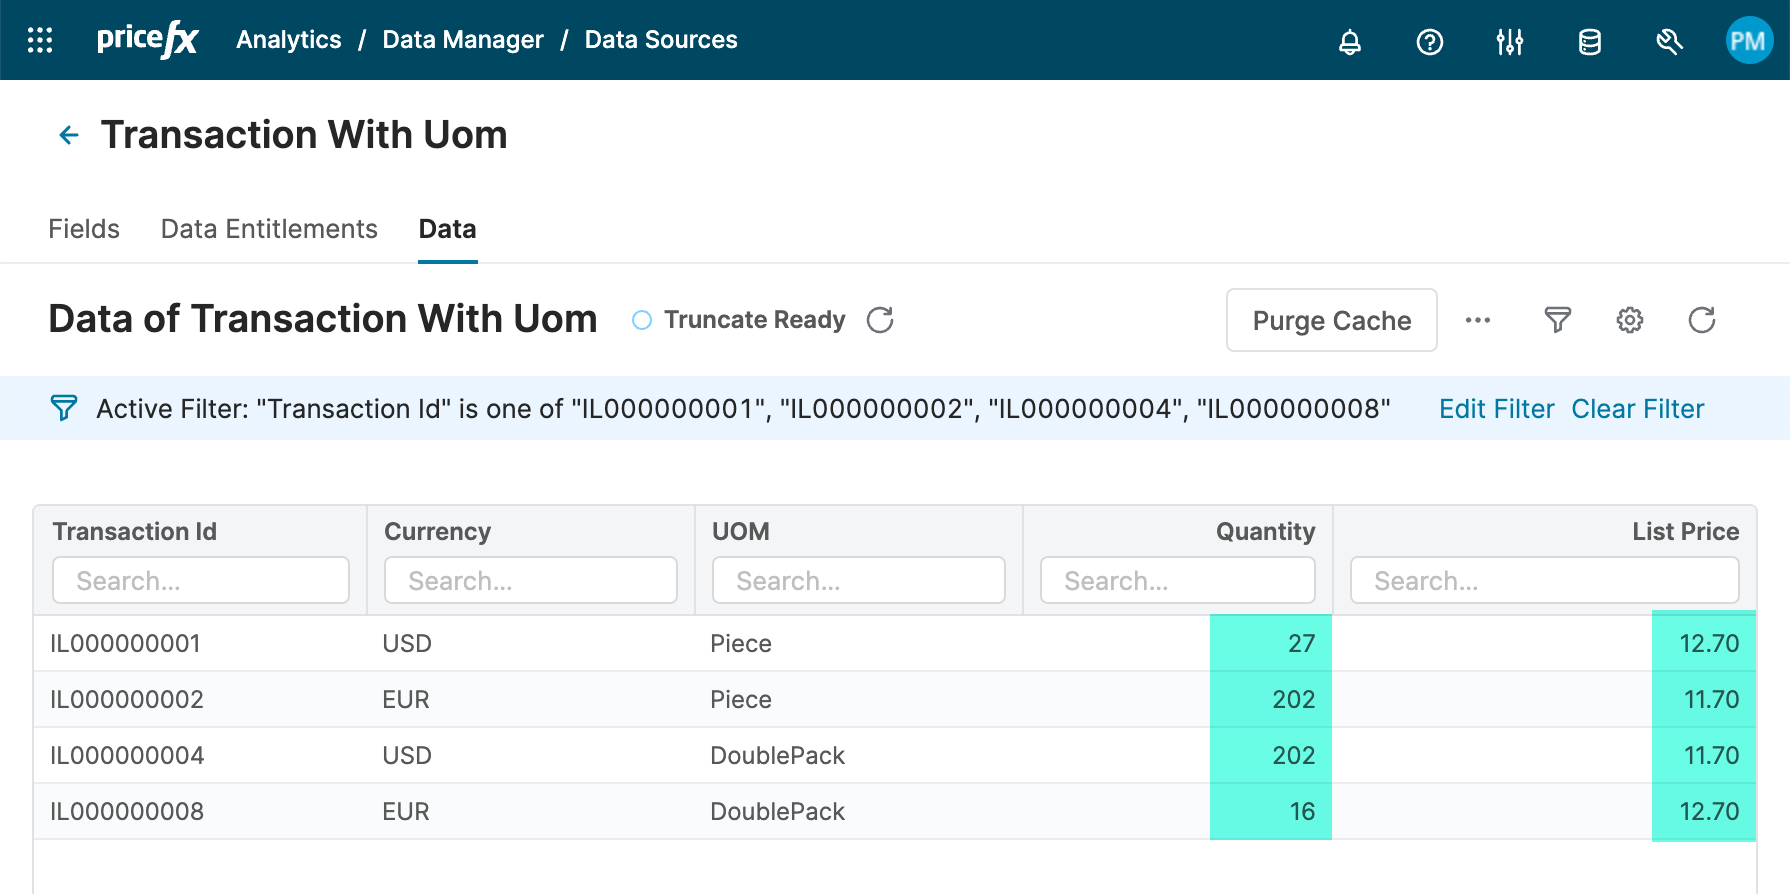The image size is (1790, 894).
Task: Select row IL000000008 transaction id
Action: click(127, 811)
